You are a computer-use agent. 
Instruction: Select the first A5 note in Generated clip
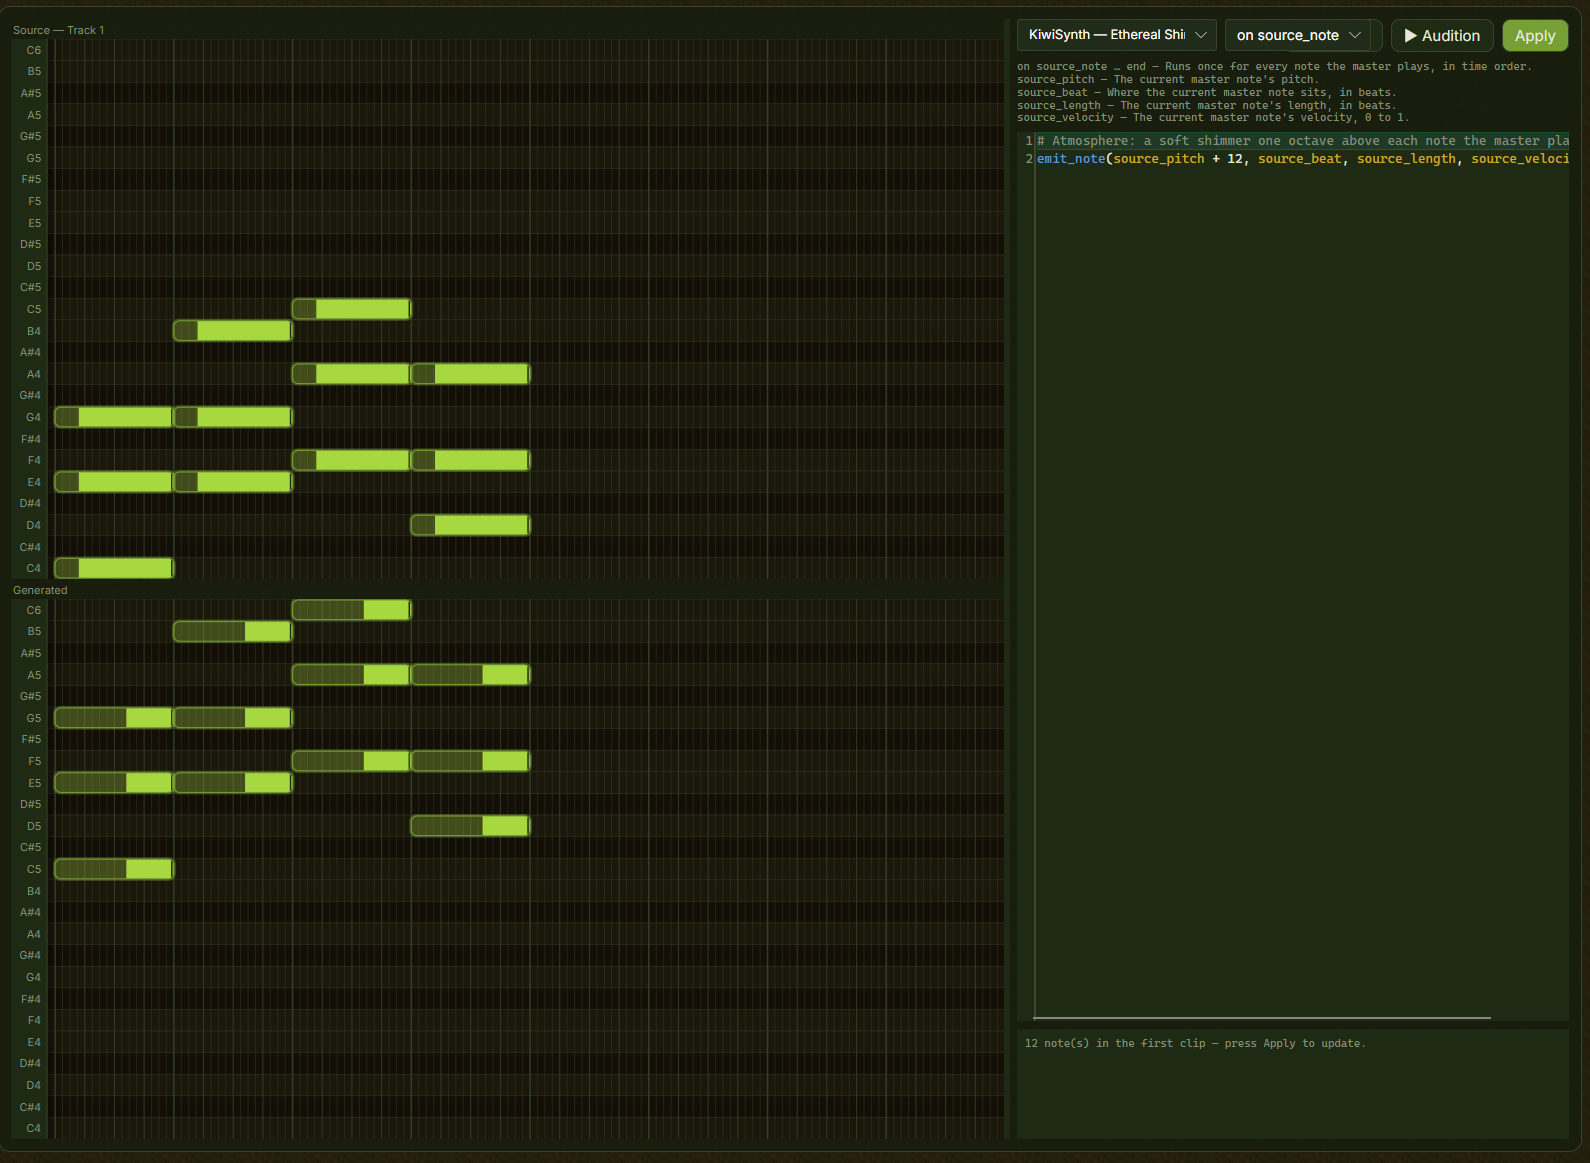(351, 675)
